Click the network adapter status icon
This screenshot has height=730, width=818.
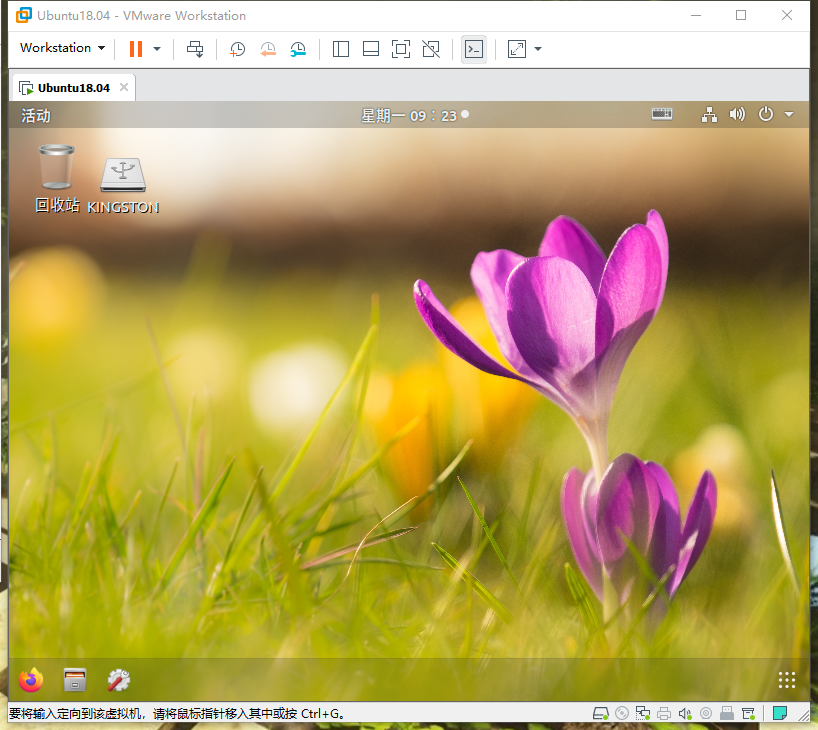(643, 713)
